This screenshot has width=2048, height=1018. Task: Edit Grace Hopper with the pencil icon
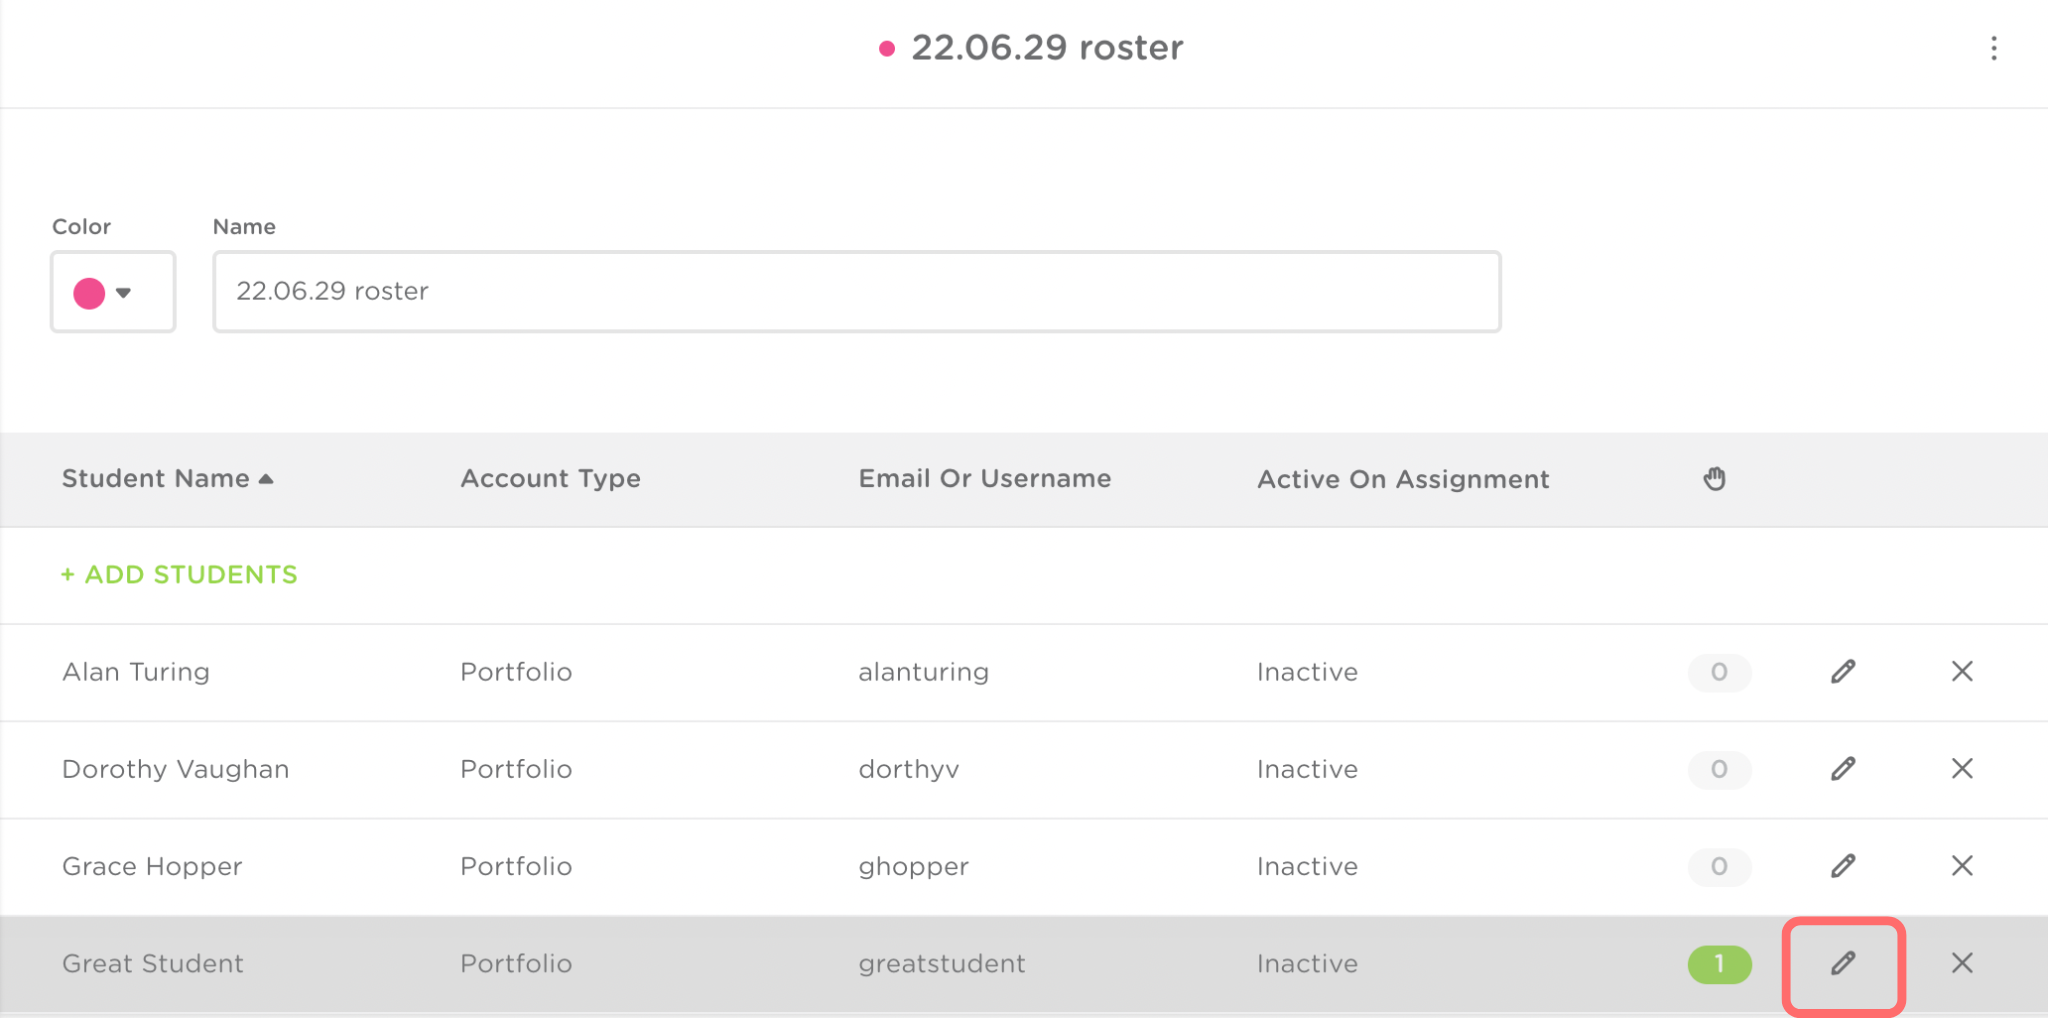[1843, 865]
